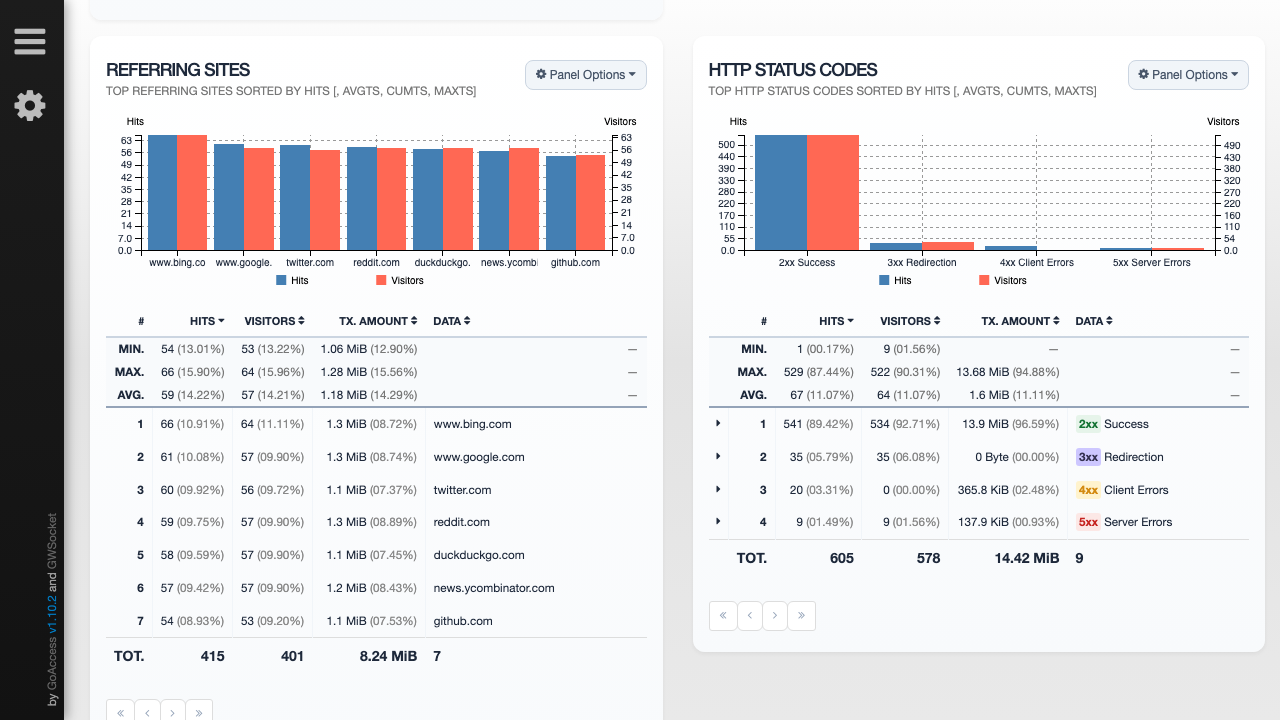The width and height of the screenshot is (1280, 720).
Task: Sort Referring Sites table by Visitors
Action: (274, 321)
